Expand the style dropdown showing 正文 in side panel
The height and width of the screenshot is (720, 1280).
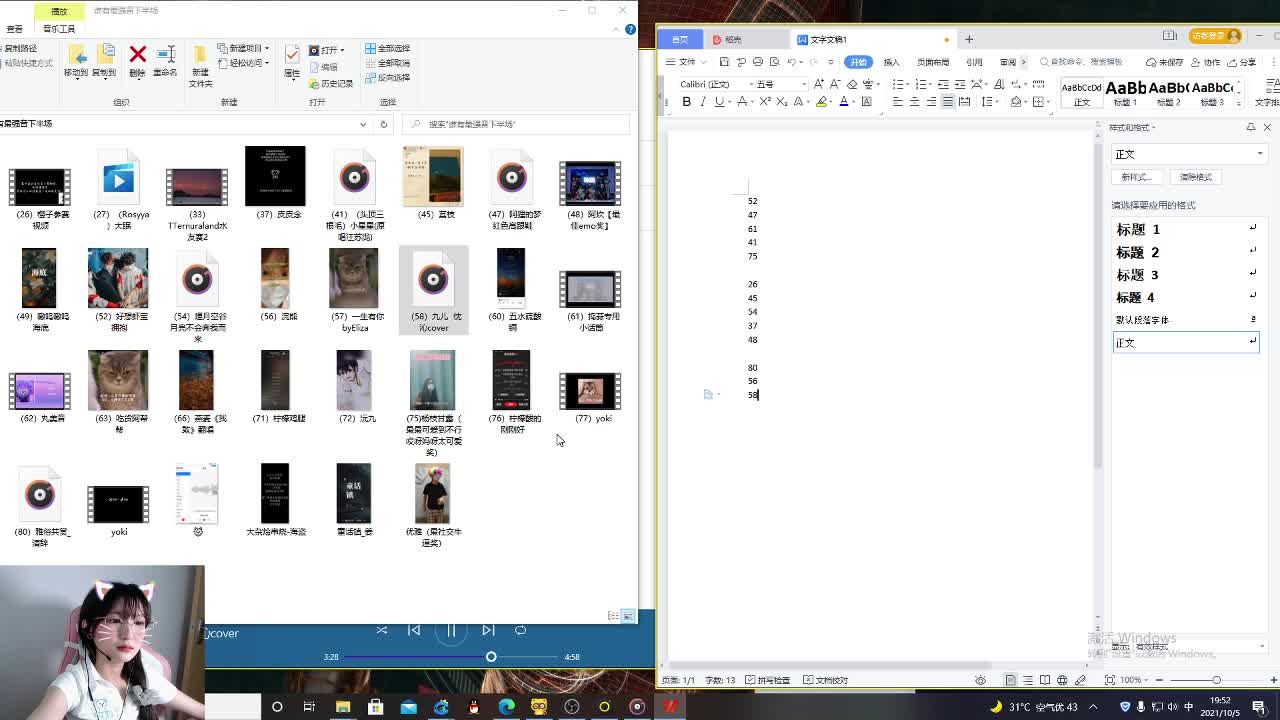(1259, 154)
